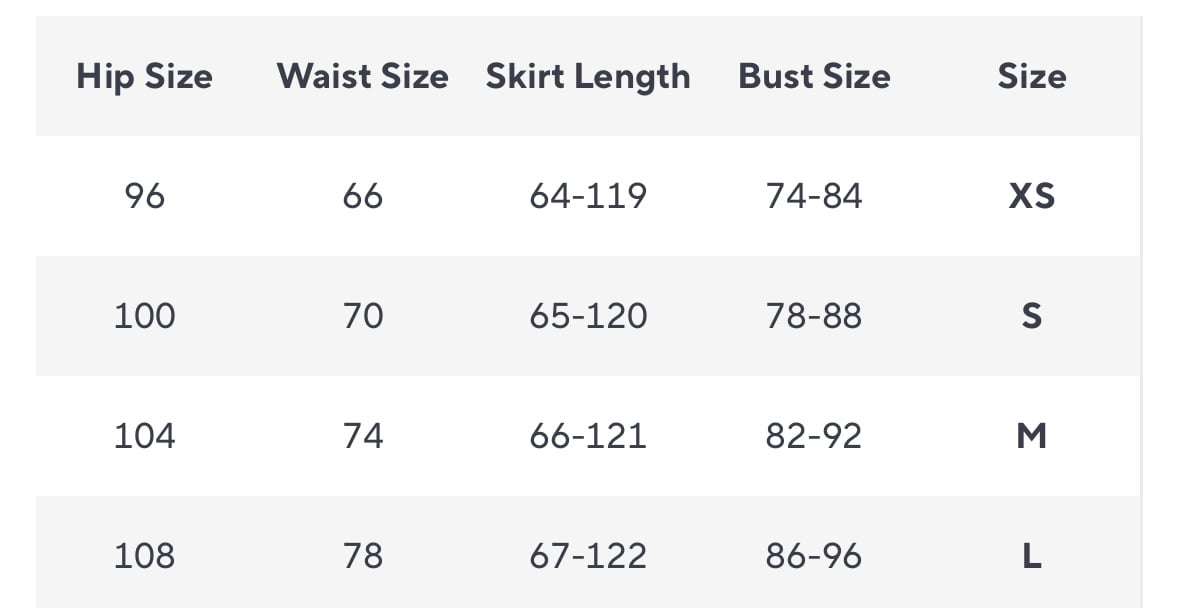This screenshot has width=1179, height=608.
Task: Select bust size range 82-92
Action: click(x=814, y=436)
